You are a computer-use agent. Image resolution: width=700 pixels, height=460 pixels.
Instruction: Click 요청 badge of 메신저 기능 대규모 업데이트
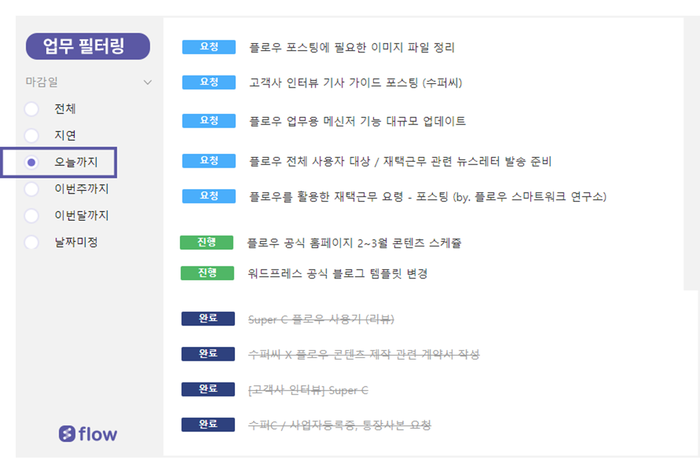click(209, 121)
